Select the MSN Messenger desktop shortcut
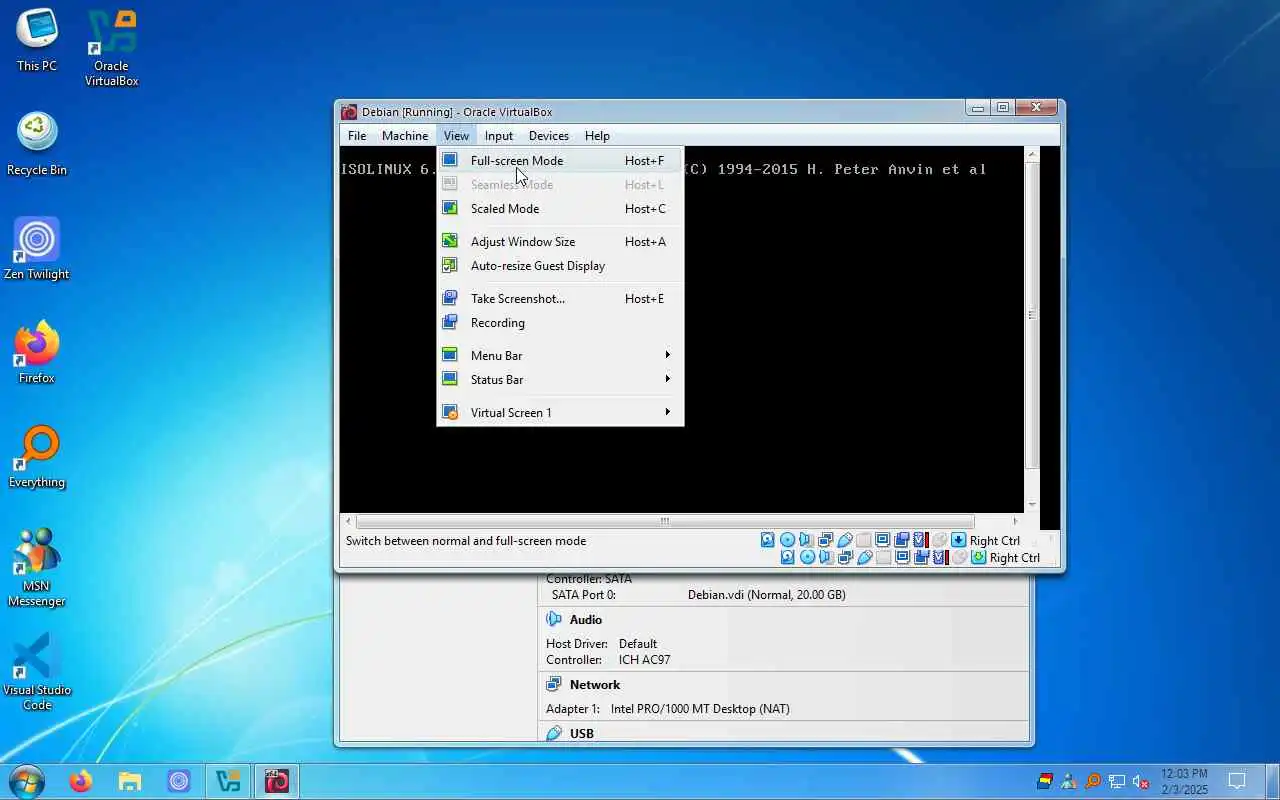This screenshot has height=800, width=1280. (x=37, y=567)
